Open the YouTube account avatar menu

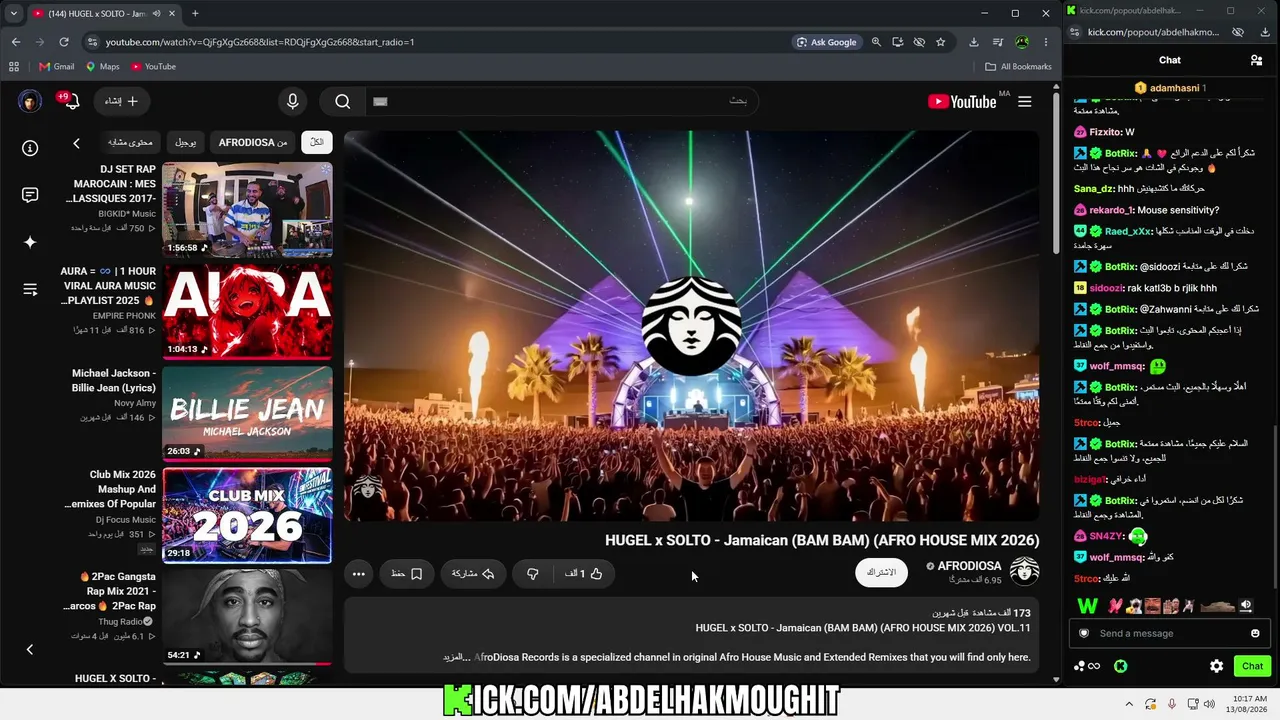(x=30, y=101)
